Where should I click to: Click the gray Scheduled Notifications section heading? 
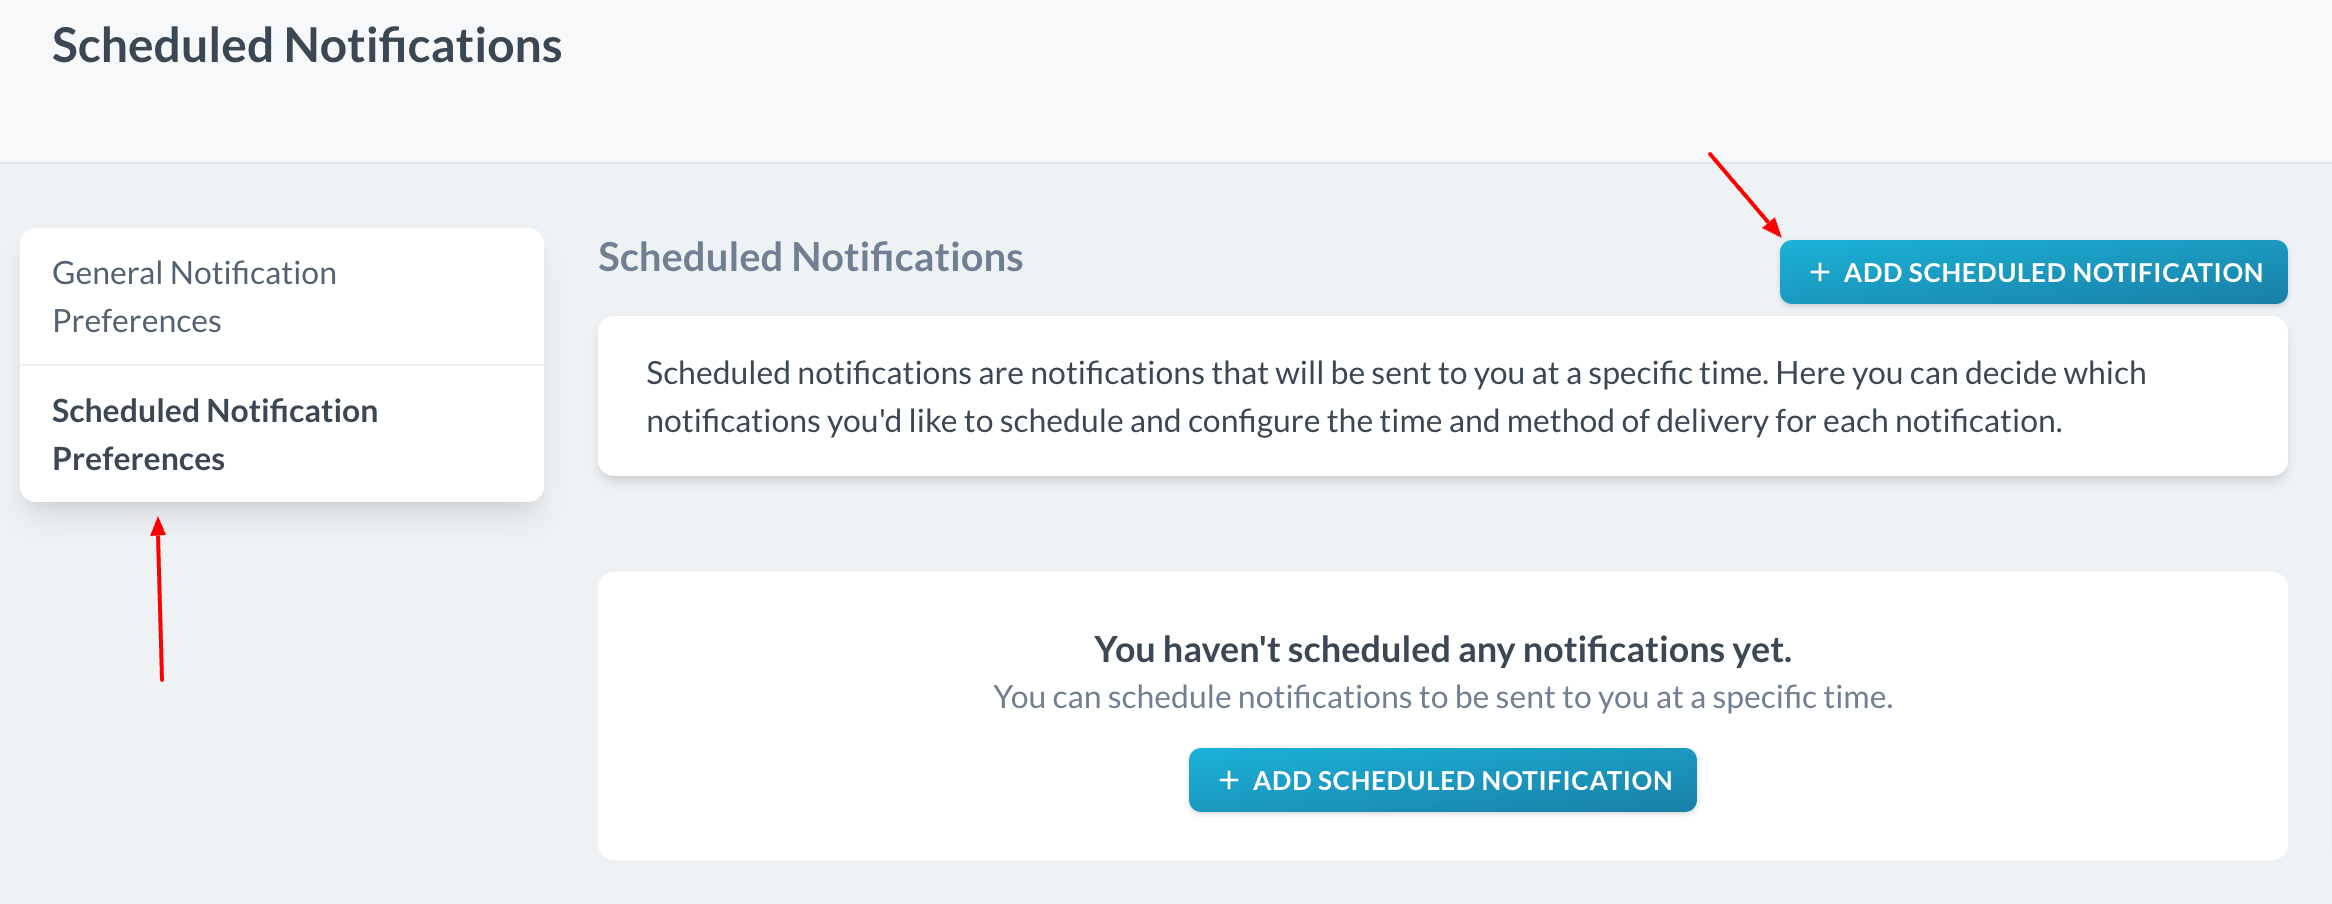pyautogui.click(x=810, y=257)
